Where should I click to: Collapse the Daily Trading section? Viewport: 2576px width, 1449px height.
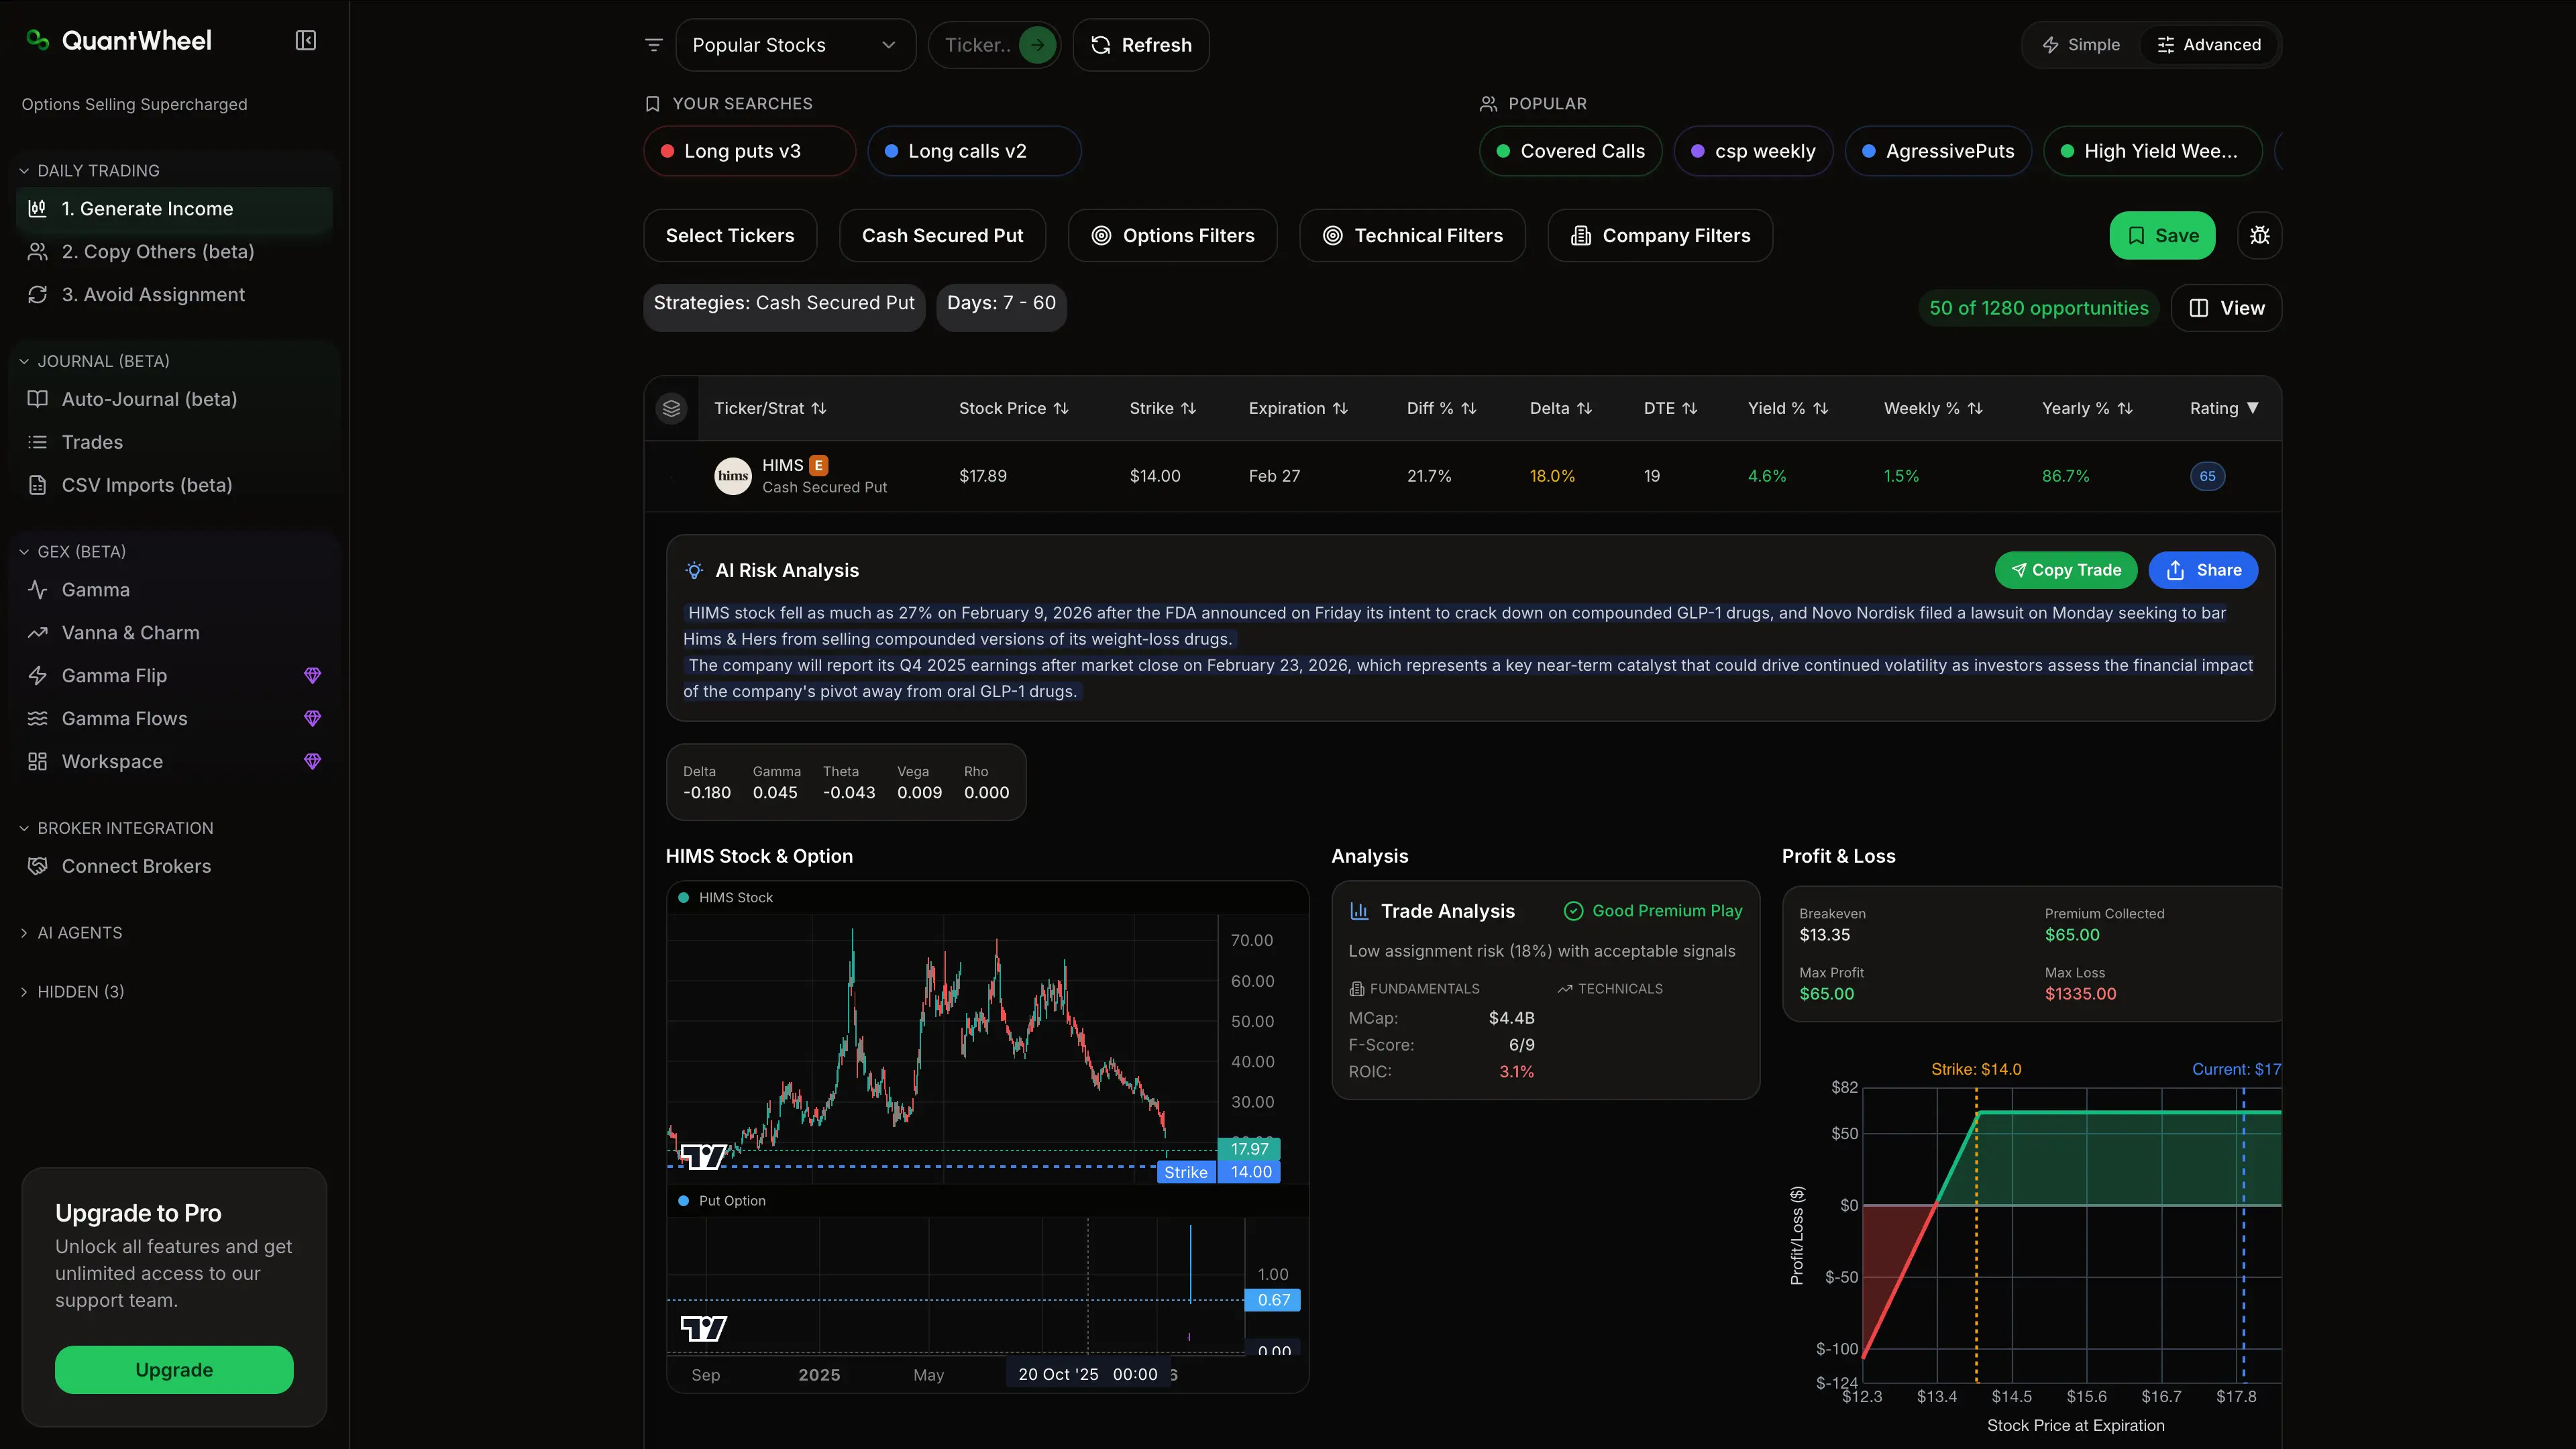(x=89, y=171)
